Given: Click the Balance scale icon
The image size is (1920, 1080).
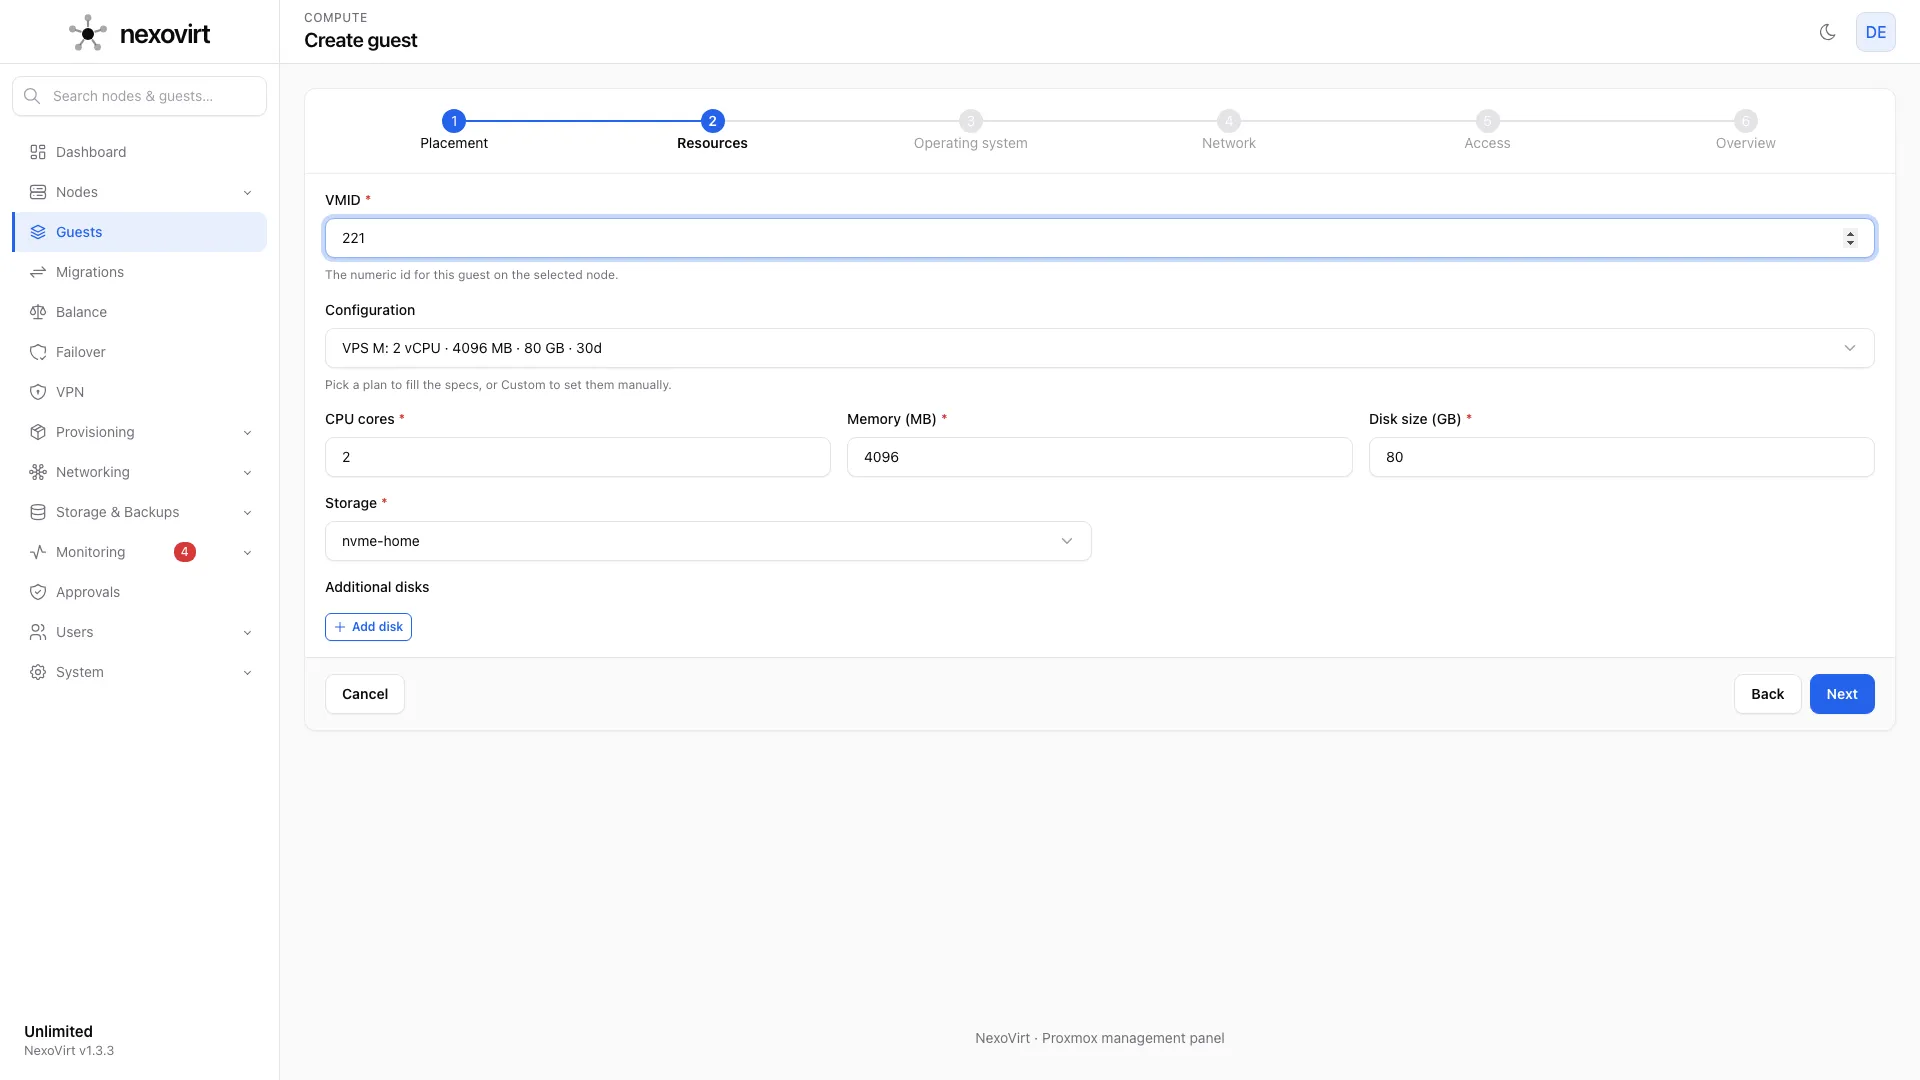Looking at the screenshot, I should click(x=38, y=312).
